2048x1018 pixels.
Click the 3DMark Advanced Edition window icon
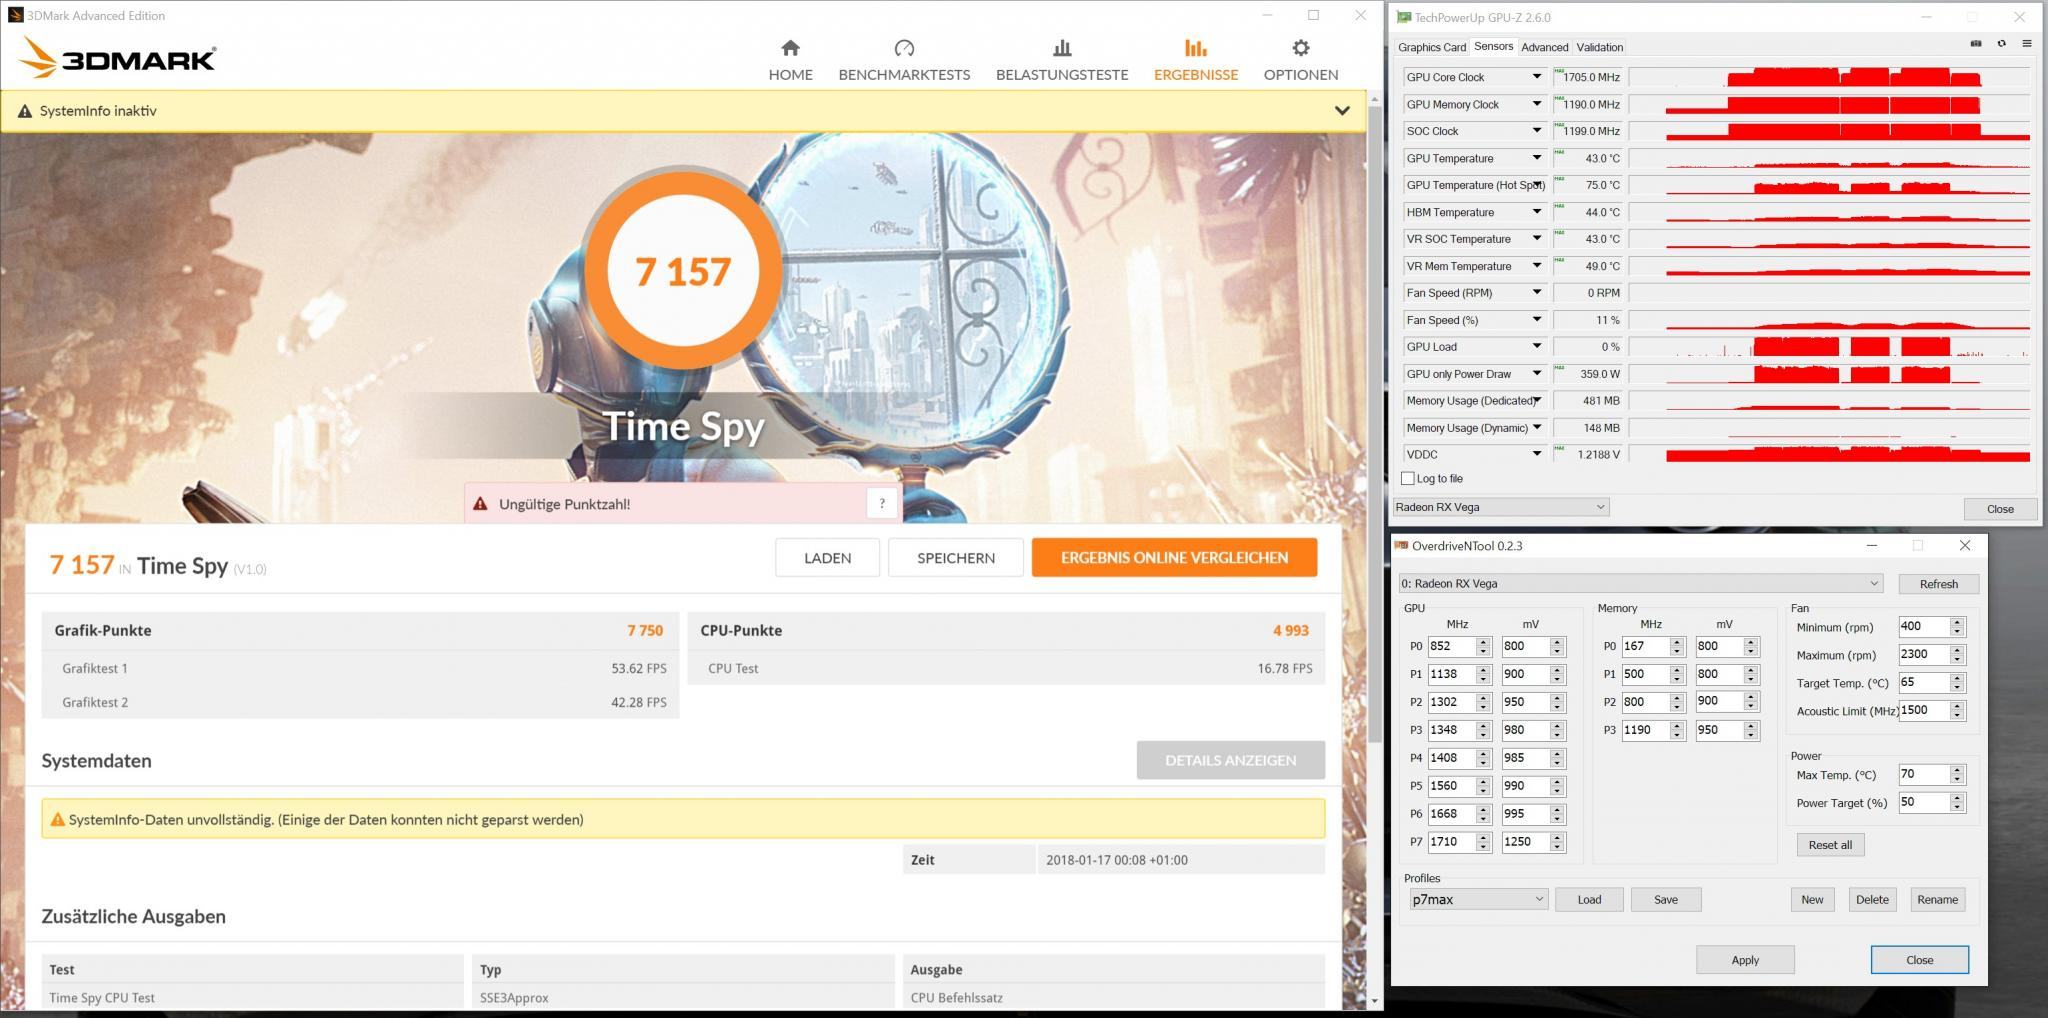click(x=15, y=15)
